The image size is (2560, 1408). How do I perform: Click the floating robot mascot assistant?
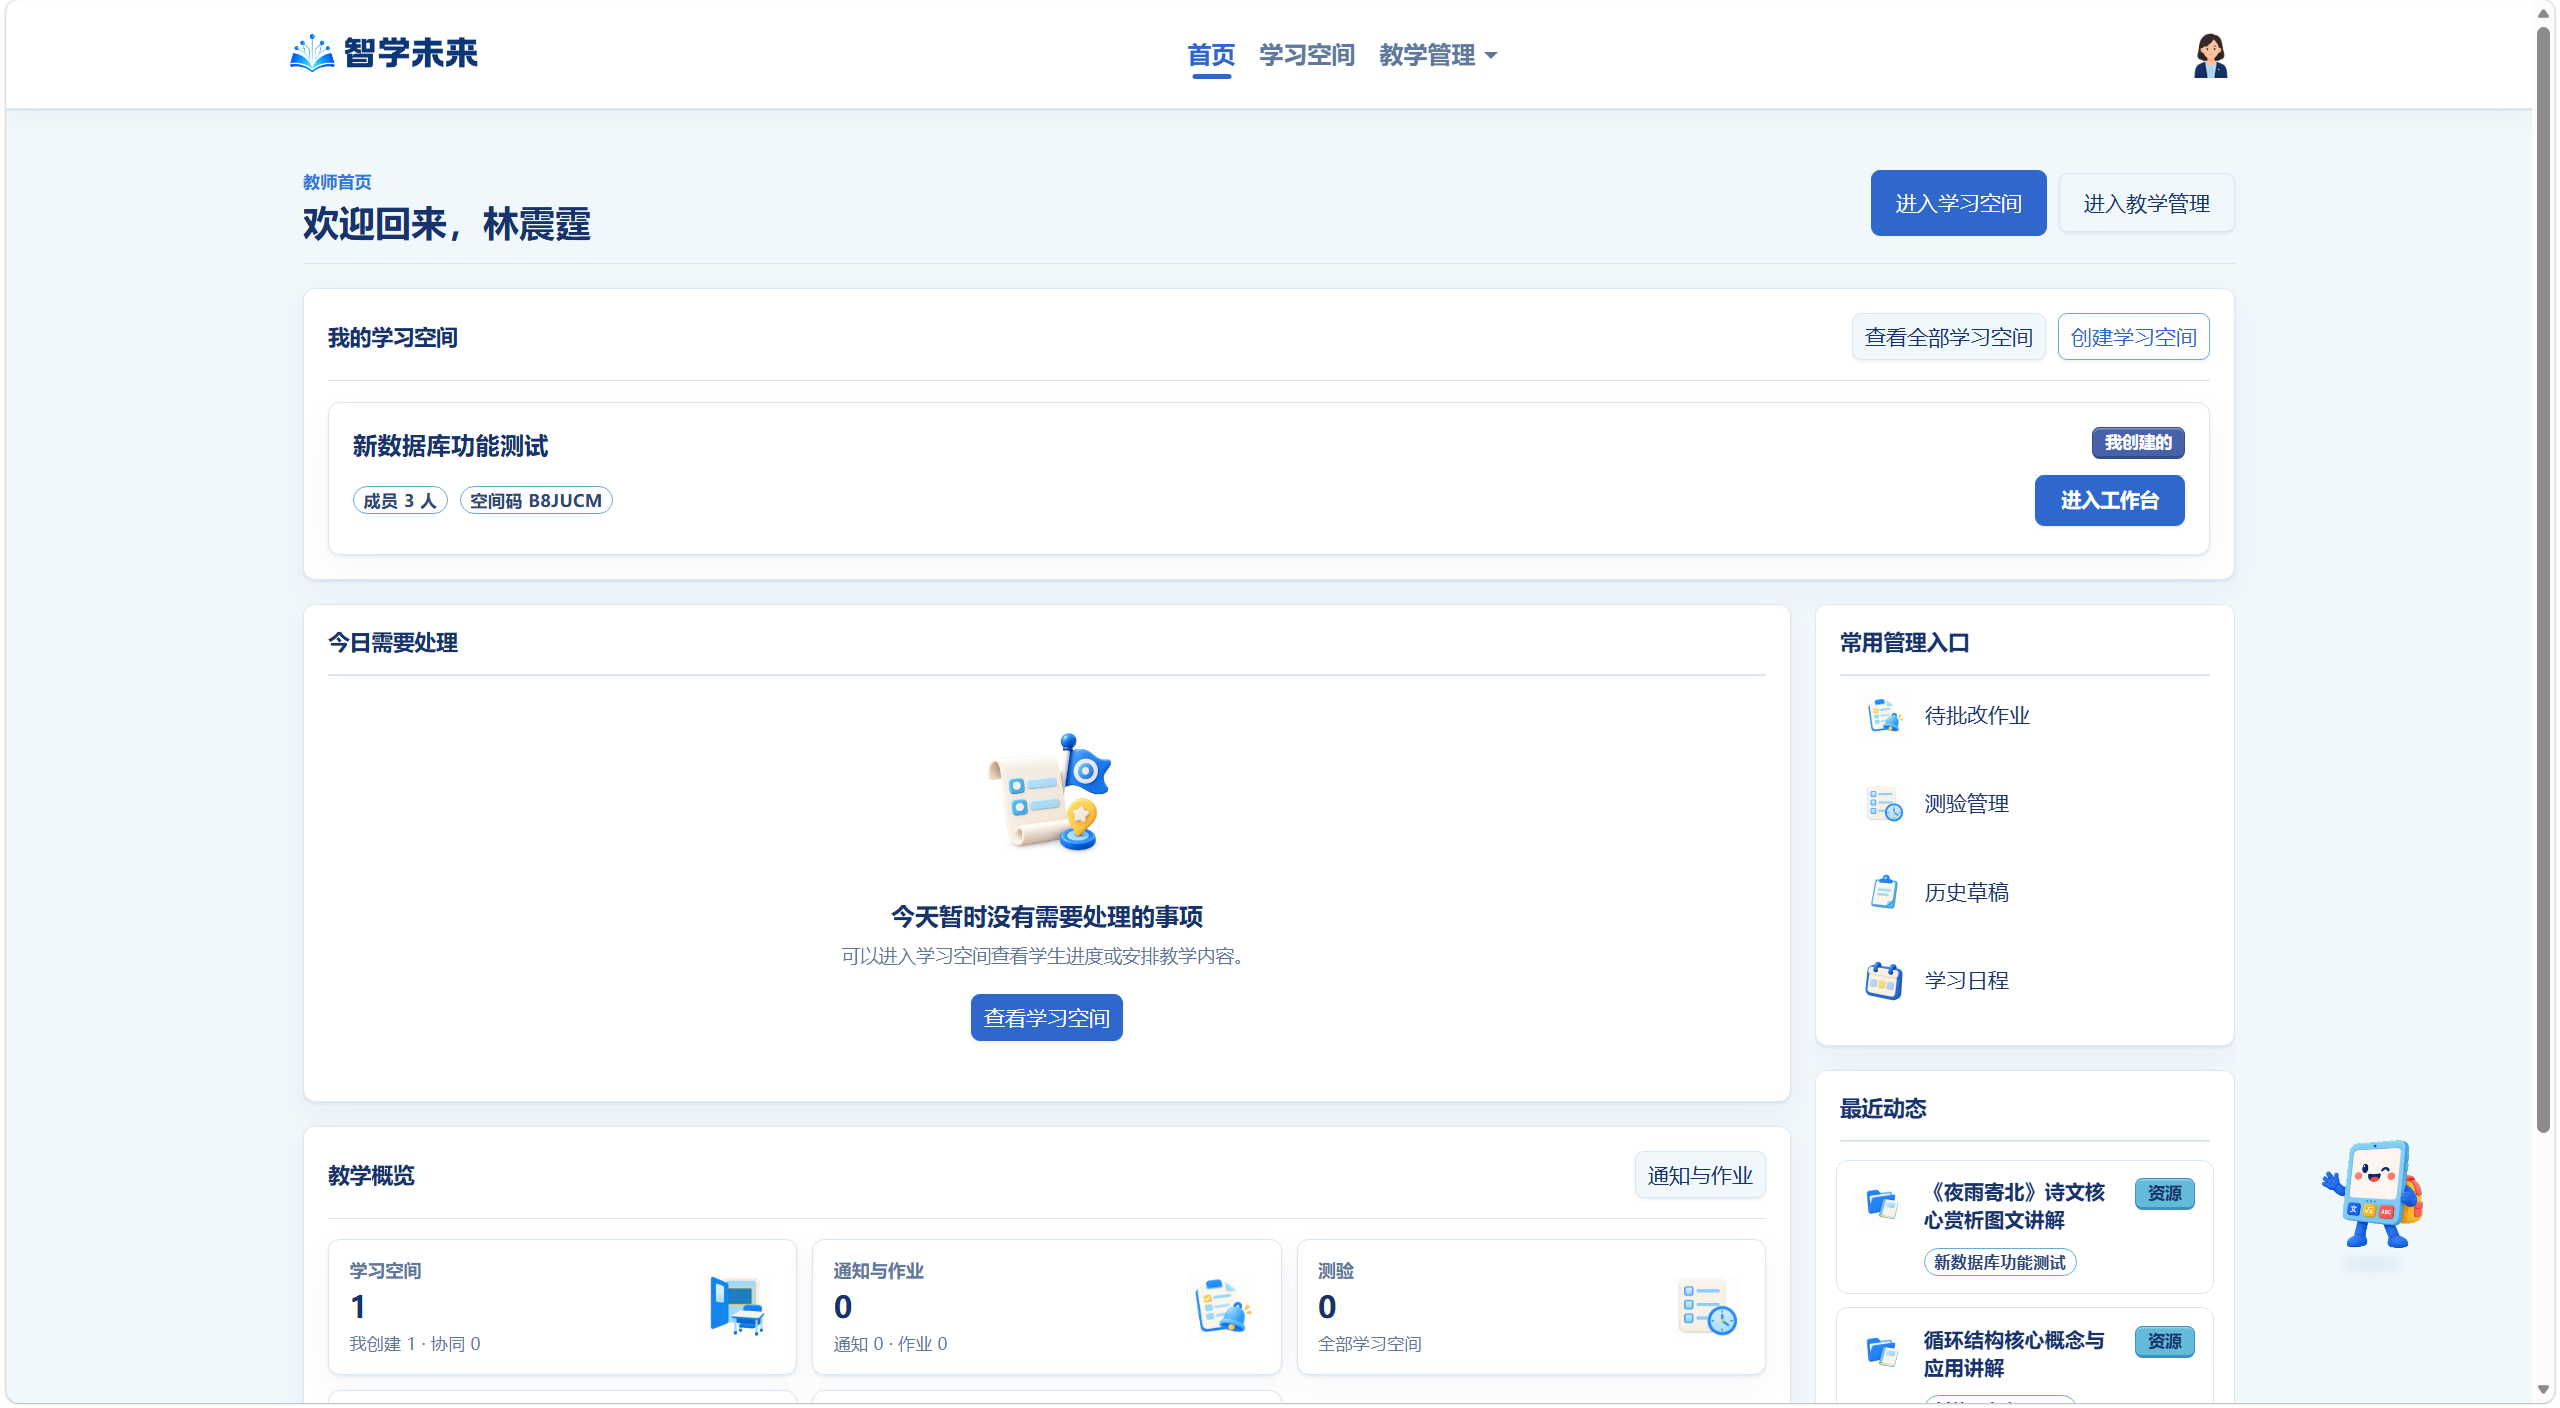coord(2375,1193)
